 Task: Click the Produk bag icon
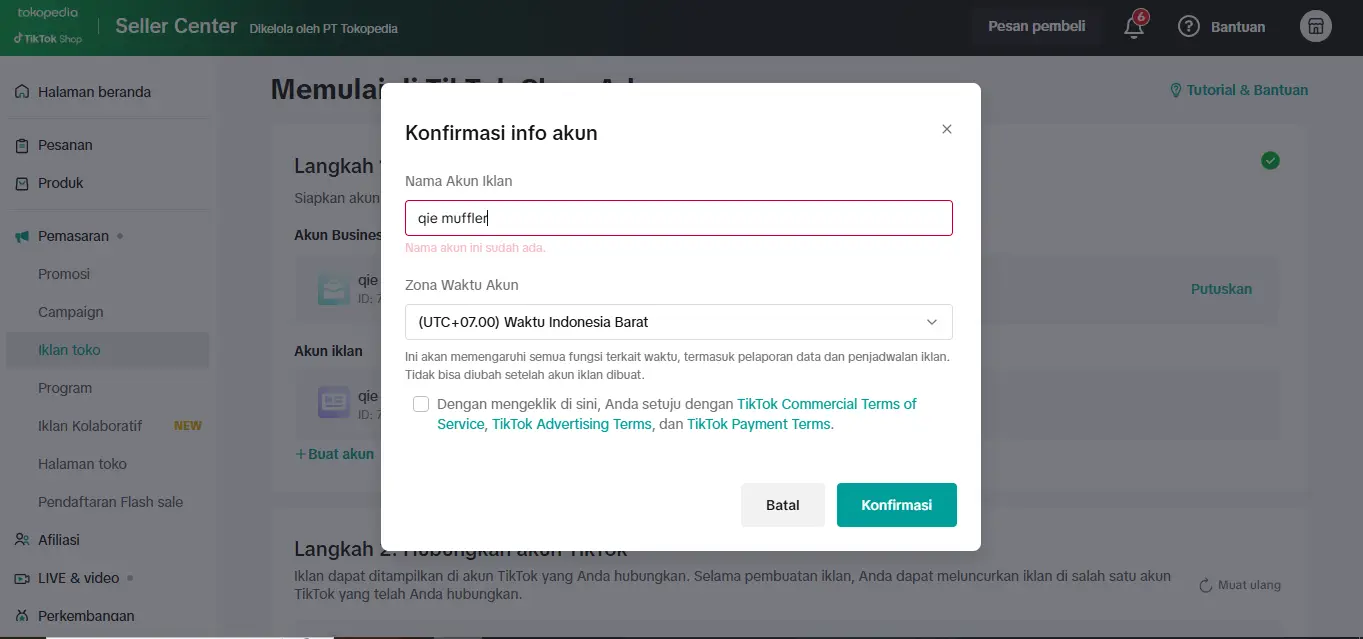coord(22,184)
